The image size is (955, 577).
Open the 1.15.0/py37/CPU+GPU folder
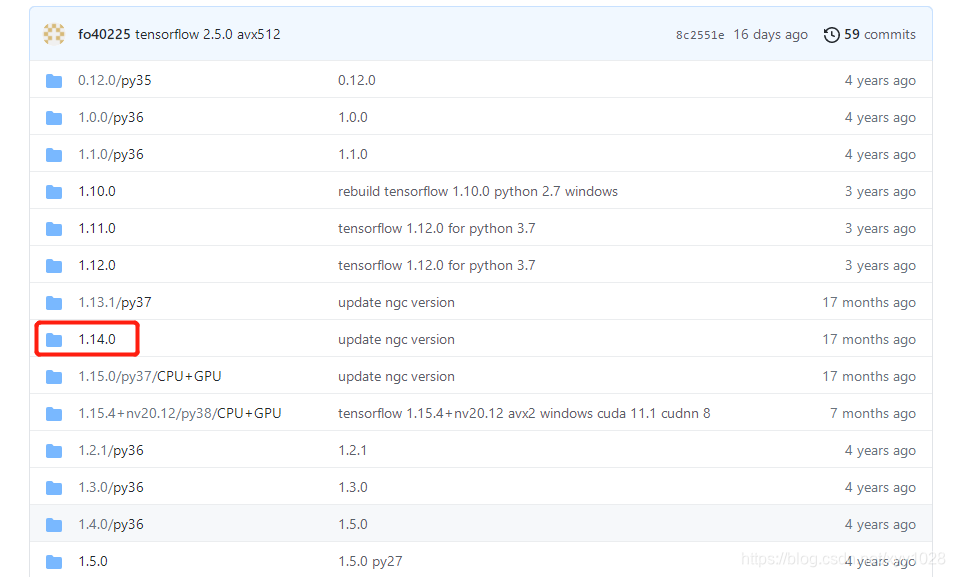(x=150, y=377)
